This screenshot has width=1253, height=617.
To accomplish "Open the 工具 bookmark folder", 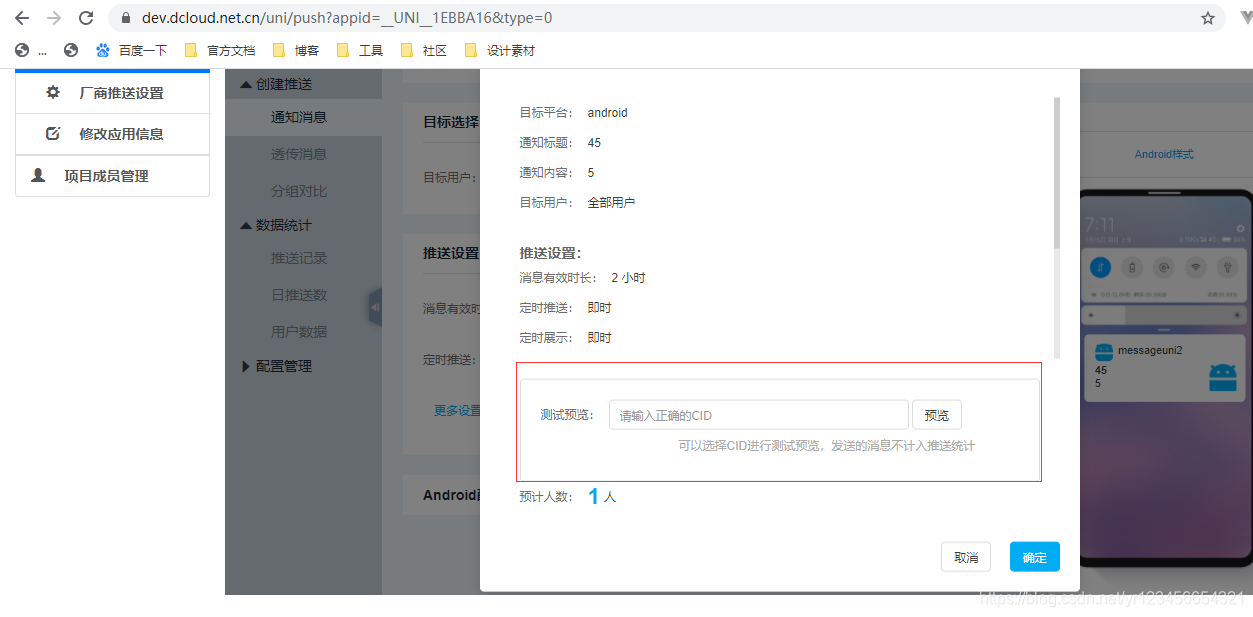I will click(360, 50).
